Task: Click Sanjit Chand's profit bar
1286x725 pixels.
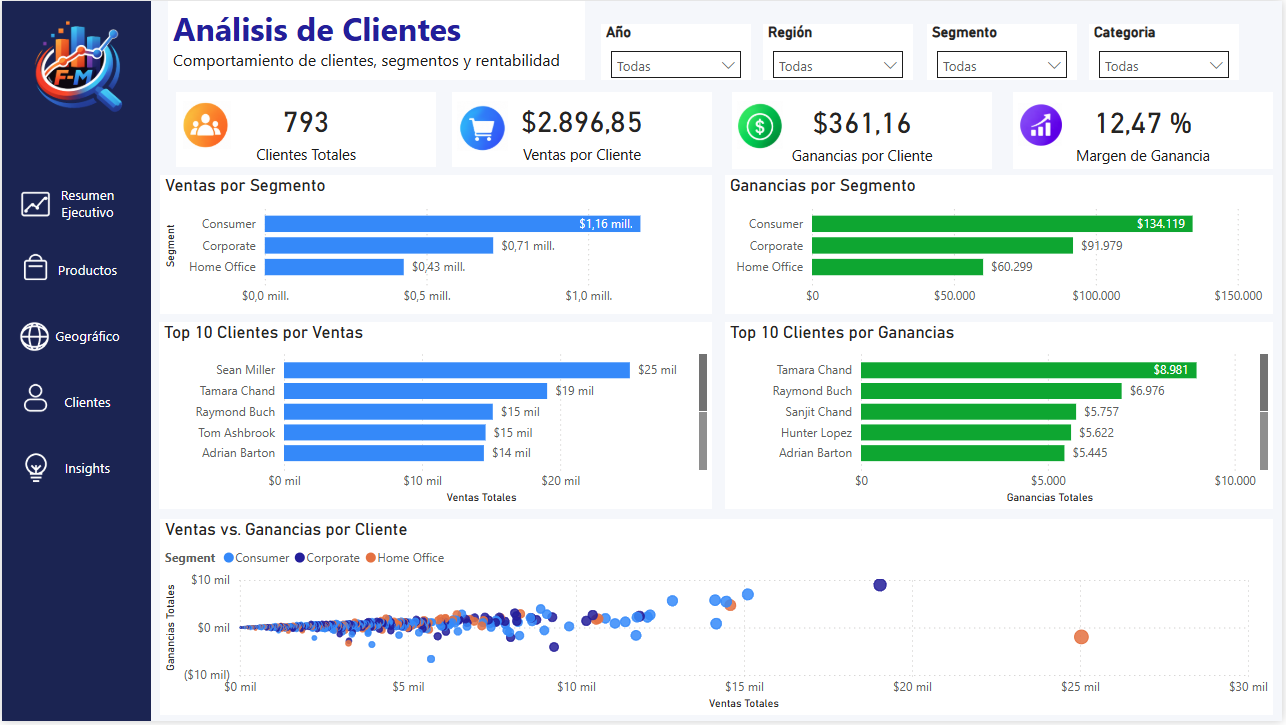Action: click(x=968, y=412)
